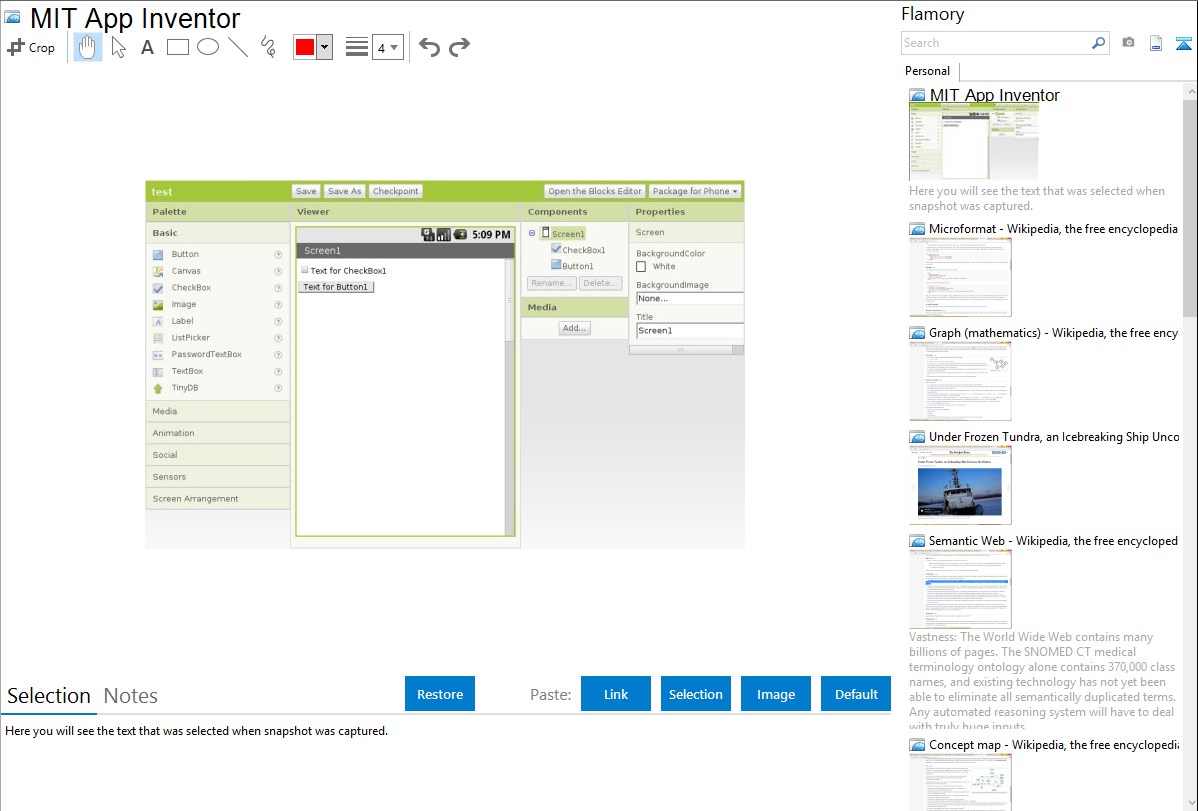This screenshot has width=1198, height=811.
Task: Click the Add button under Media
Action: [575, 328]
